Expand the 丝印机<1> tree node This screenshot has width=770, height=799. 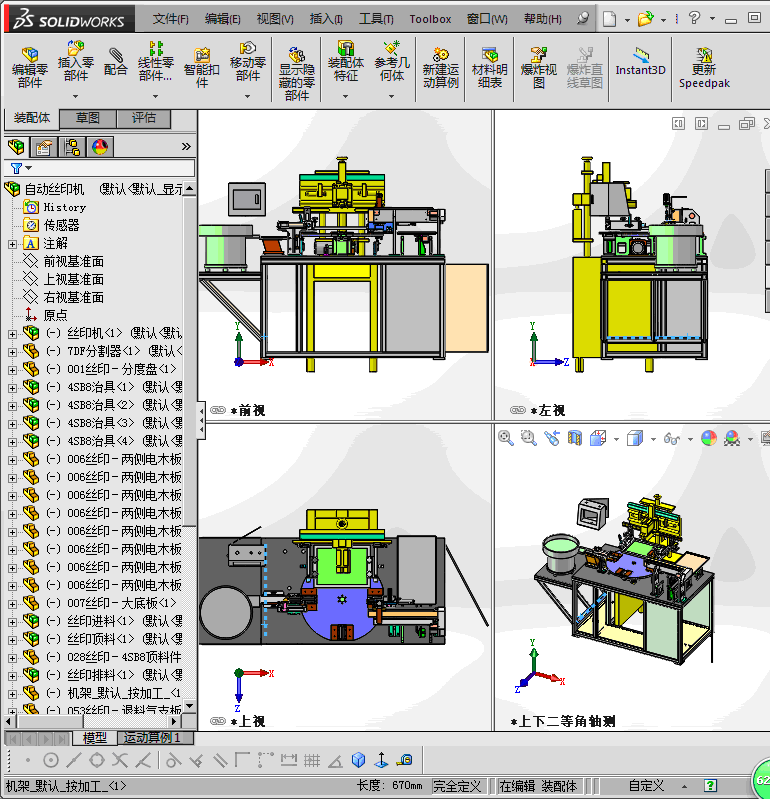click(12, 334)
